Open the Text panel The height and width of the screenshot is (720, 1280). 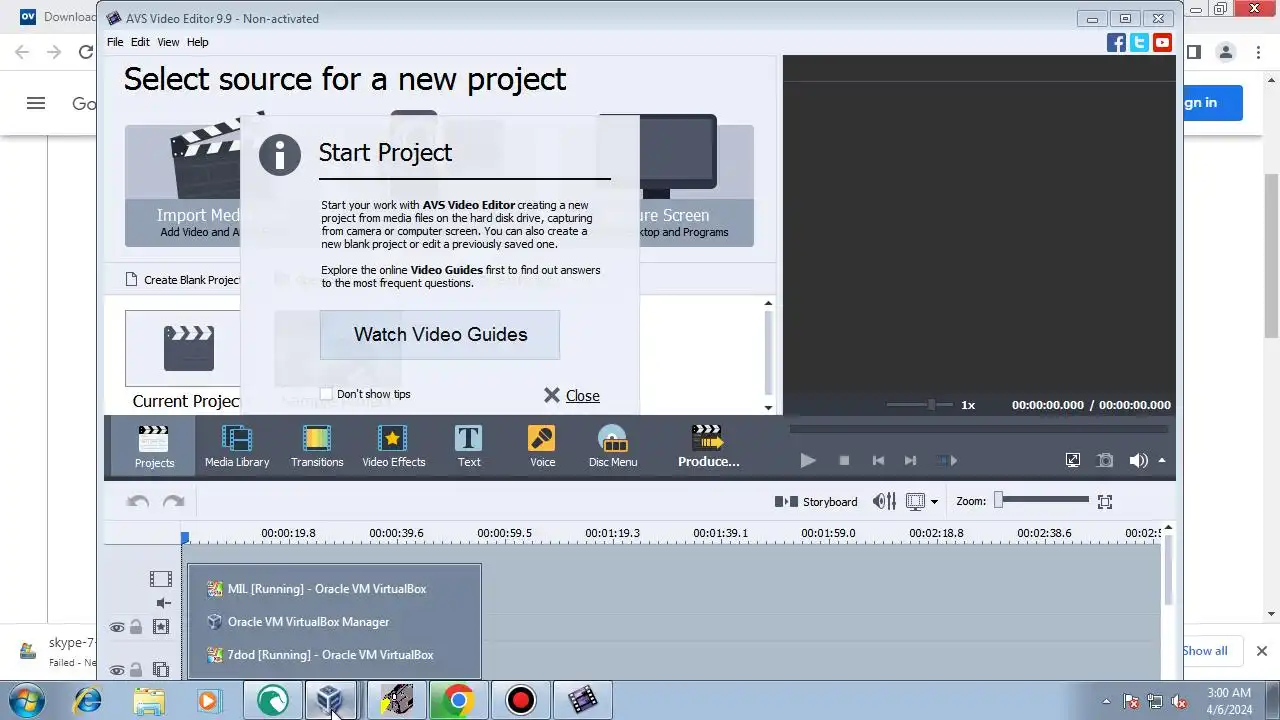click(469, 446)
